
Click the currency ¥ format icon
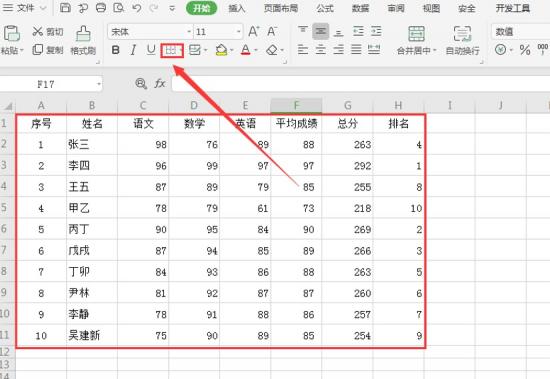pyautogui.click(x=501, y=49)
